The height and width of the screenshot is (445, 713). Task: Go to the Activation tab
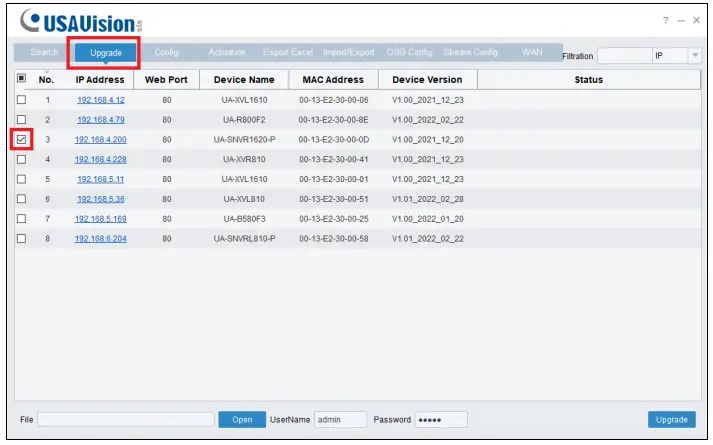[227, 52]
